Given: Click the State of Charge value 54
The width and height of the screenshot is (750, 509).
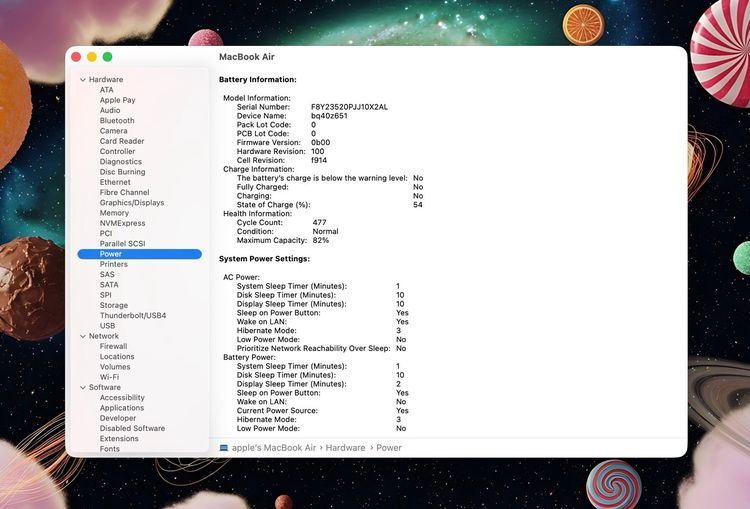Looking at the screenshot, I should (x=418, y=205).
